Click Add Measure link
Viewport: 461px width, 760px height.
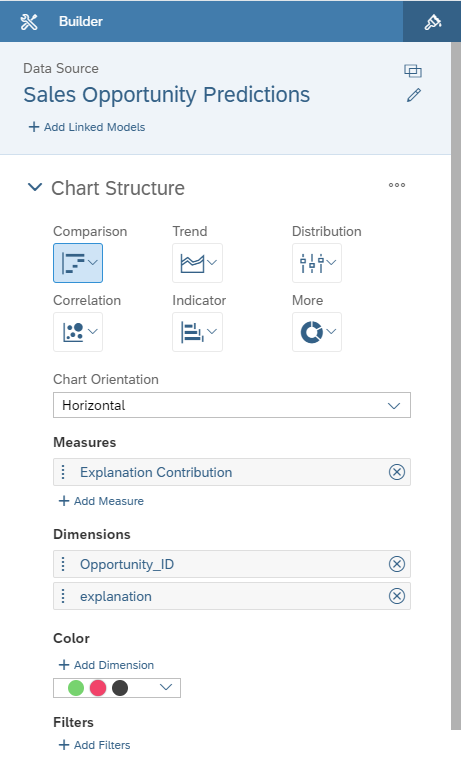[x=101, y=501]
